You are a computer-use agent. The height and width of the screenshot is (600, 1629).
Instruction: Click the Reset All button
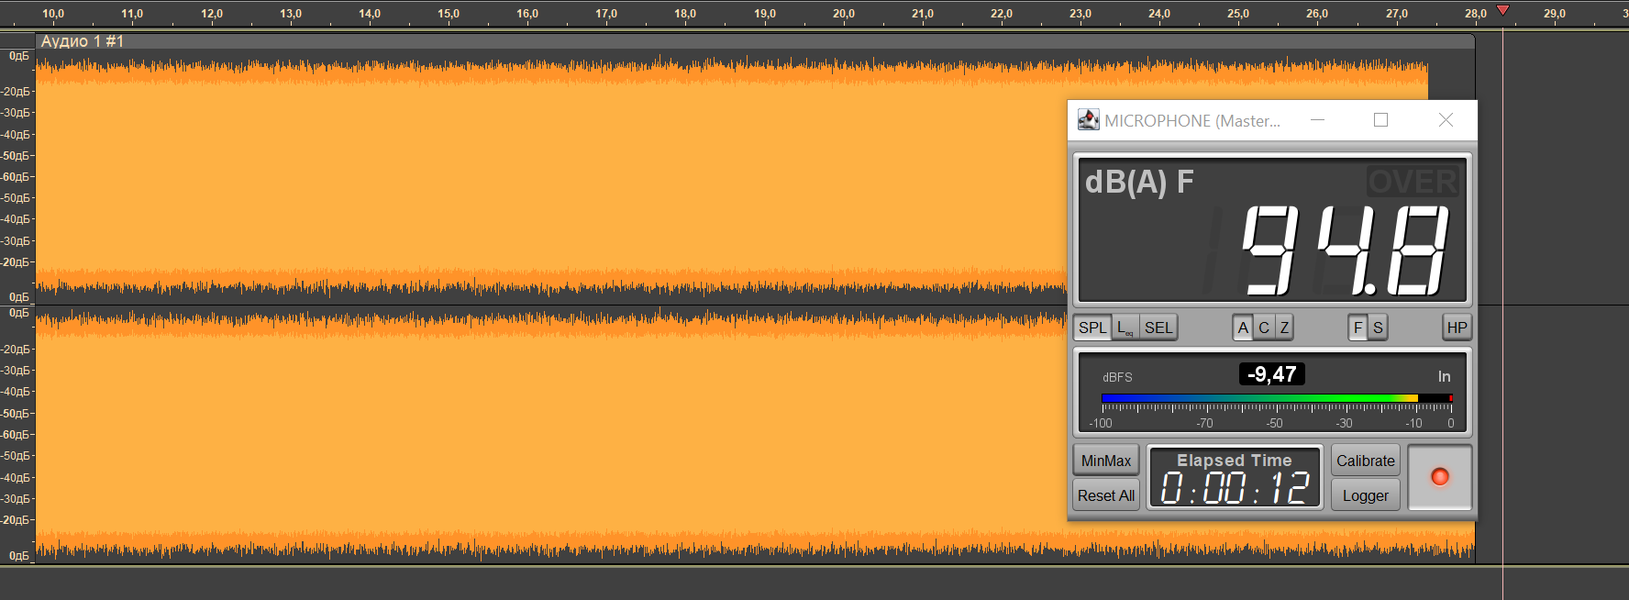(x=1106, y=495)
